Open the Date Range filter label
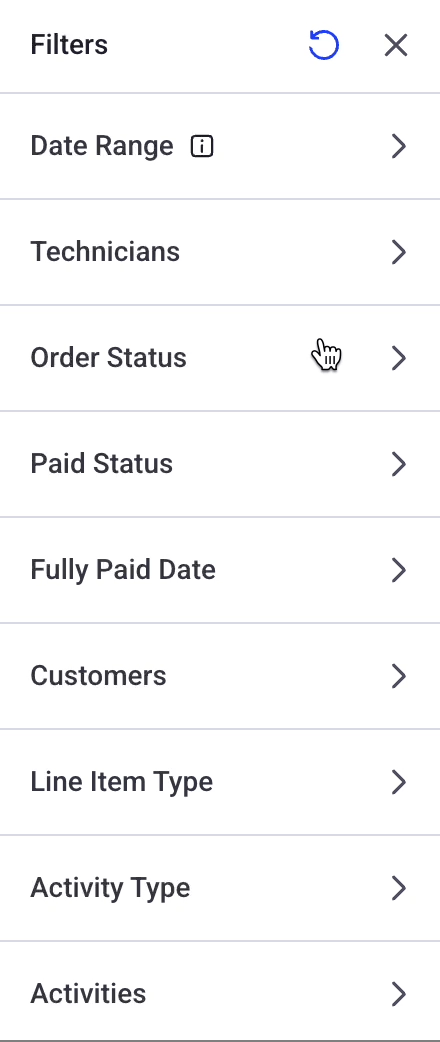This screenshot has height=1042, width=440. pyautogui.click(x=102, y=146)
